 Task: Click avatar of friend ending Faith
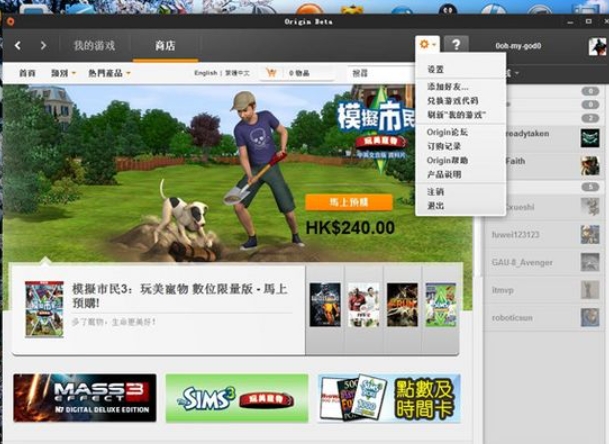(x=590, y=165)
